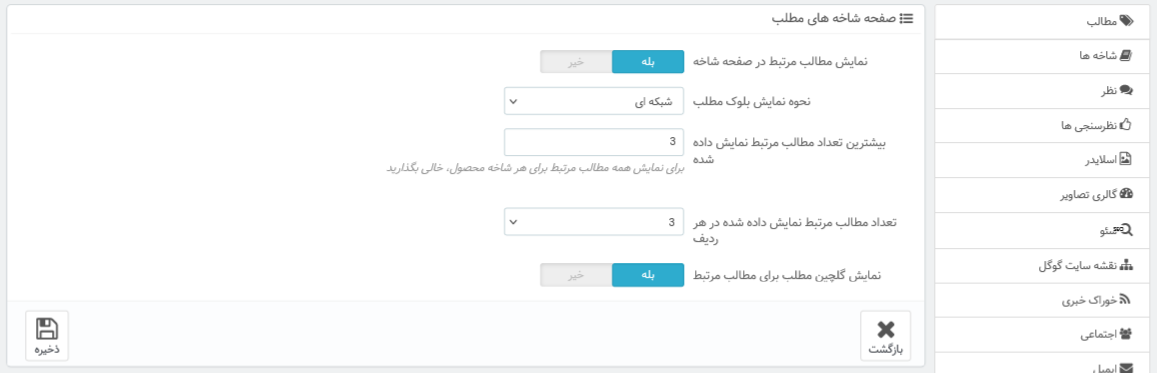1157x373 pixels.
Task: Click the thumbs-up icon for نظرسنجی ها
Action: (1126, 125)
